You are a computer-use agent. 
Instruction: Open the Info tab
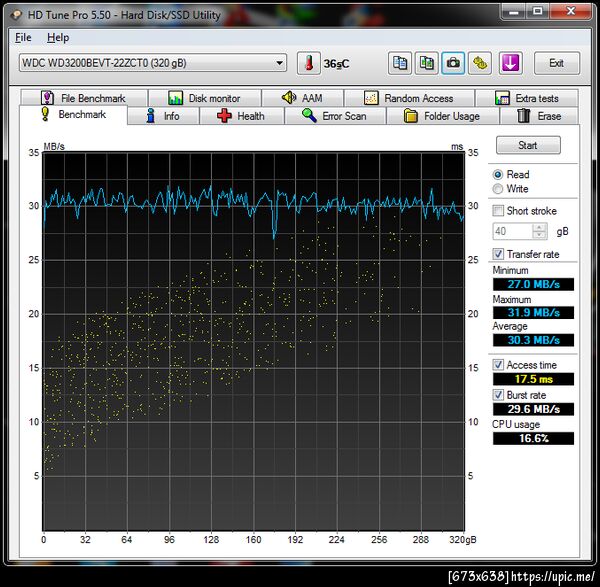tap(163, 116)
